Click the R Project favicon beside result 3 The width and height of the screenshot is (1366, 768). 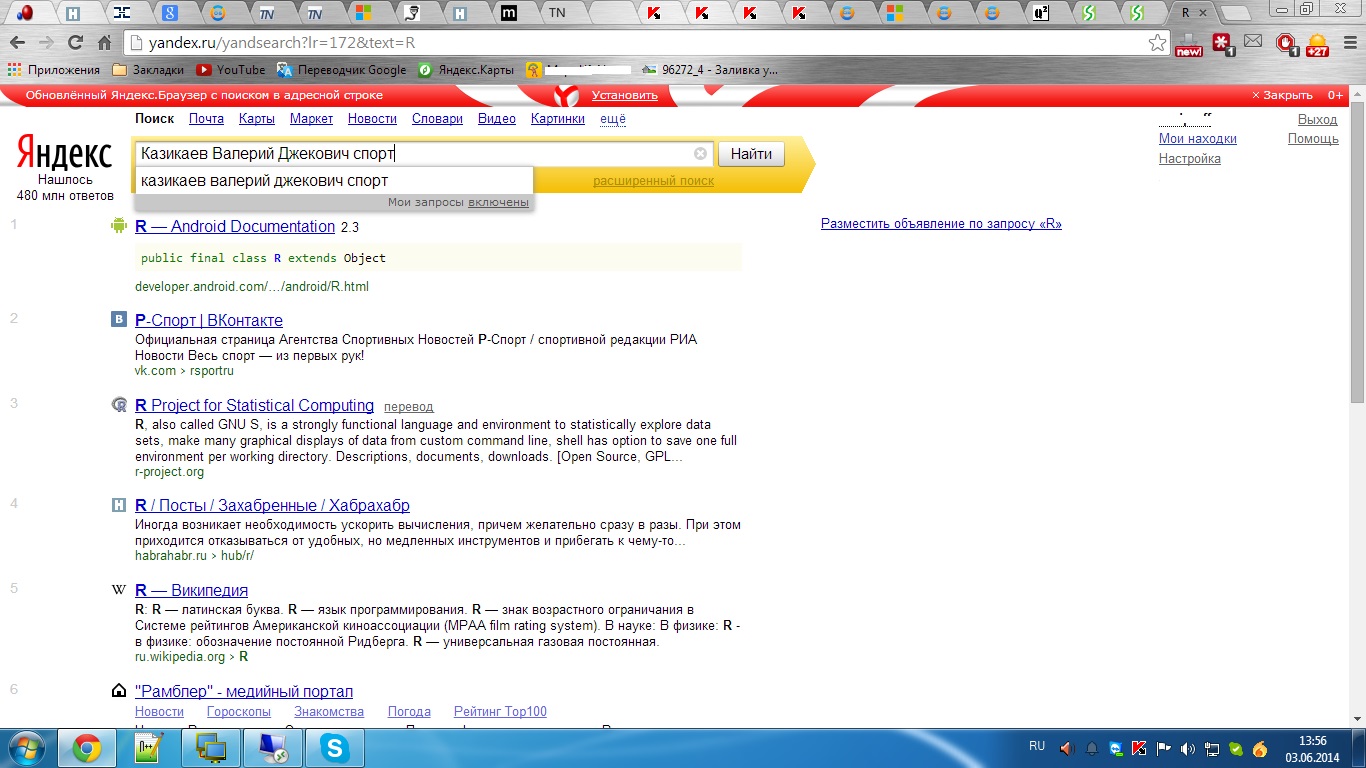(x=119, y=405)
